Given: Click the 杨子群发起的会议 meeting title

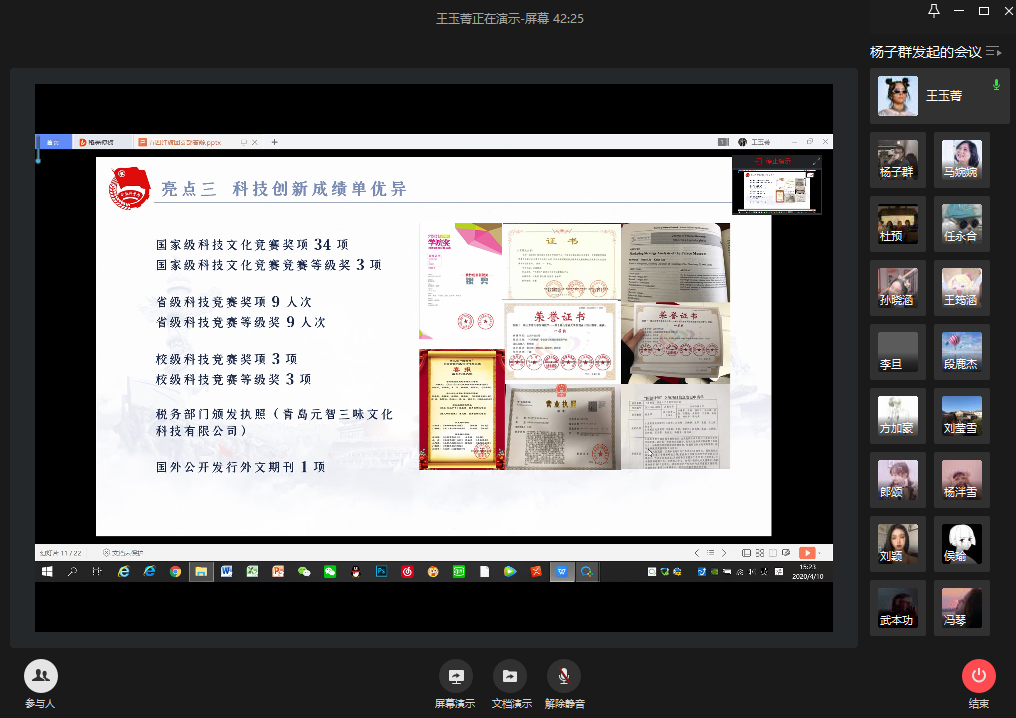Looking at the screenshot, I should [x=925, y=52].
